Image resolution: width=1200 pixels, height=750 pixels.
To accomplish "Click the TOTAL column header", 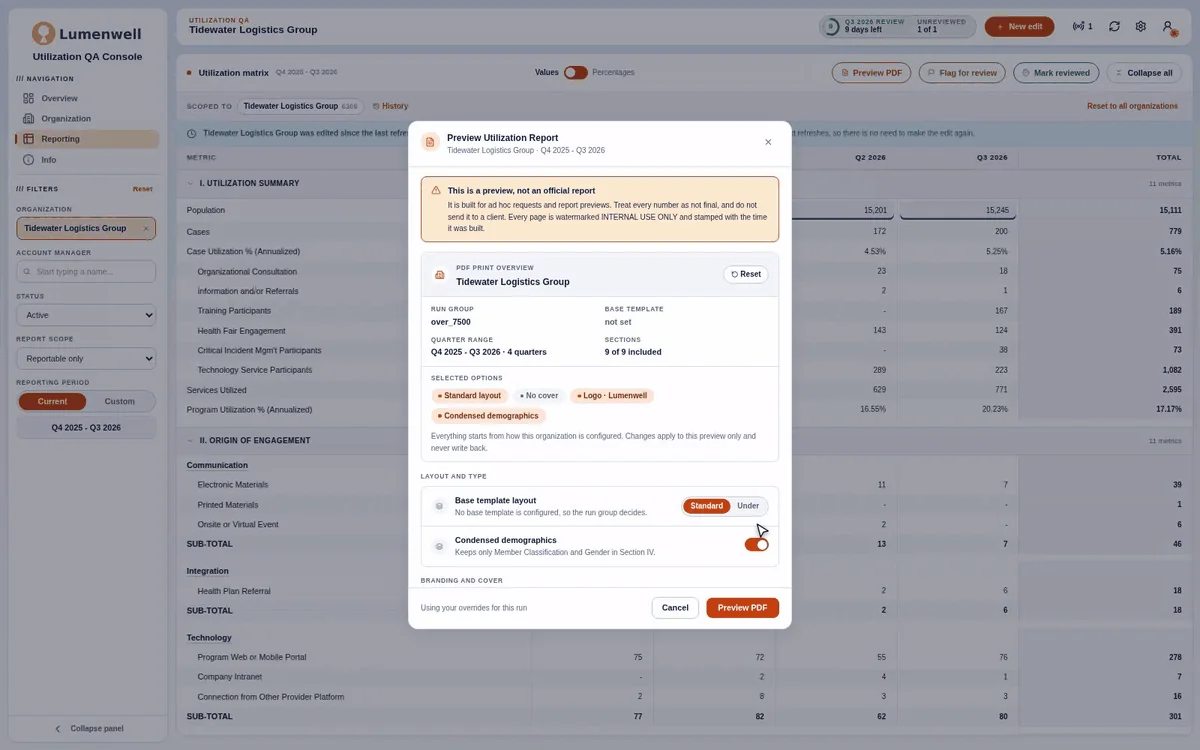I will 1169,157.
